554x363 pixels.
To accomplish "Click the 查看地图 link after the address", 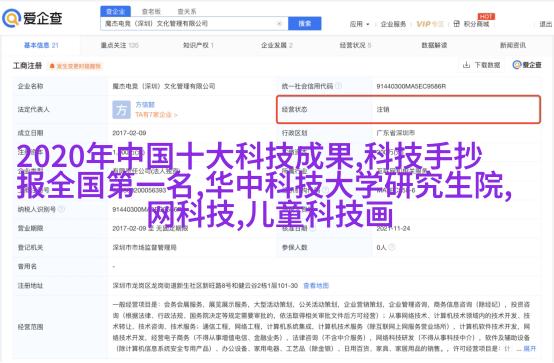I will click(x=316, y=286).
